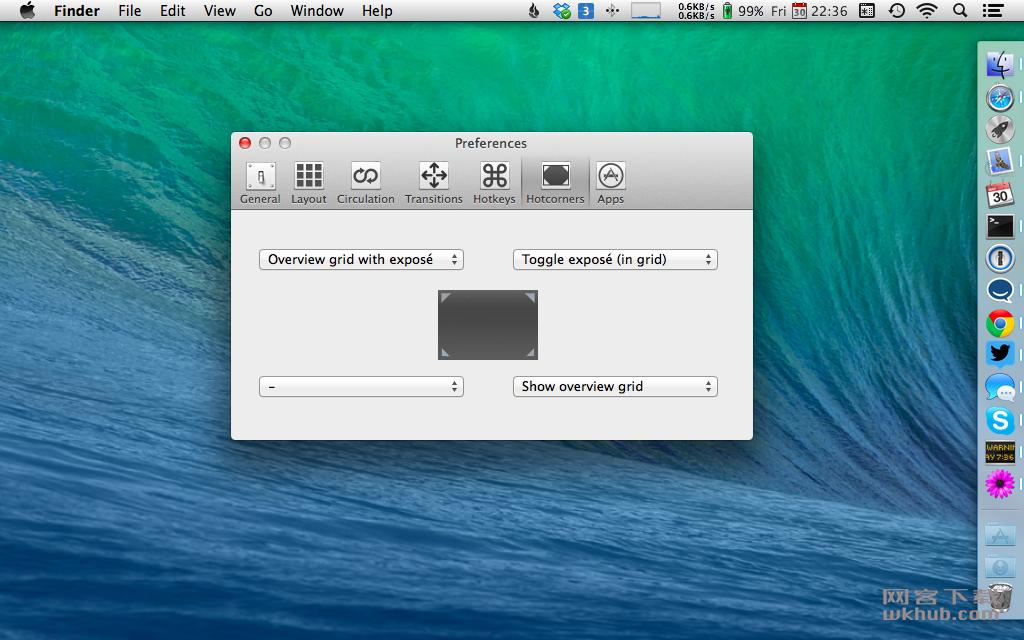The image size is (1024, 640).
Task: Switch to the Layout tab
Action: pos(309,184)
